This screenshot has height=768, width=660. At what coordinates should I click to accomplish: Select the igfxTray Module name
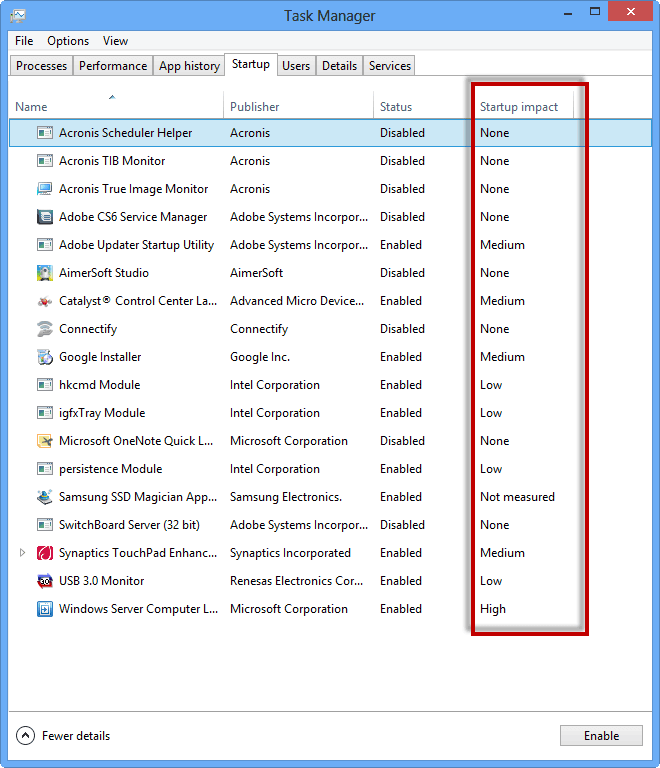coord(102,413)
